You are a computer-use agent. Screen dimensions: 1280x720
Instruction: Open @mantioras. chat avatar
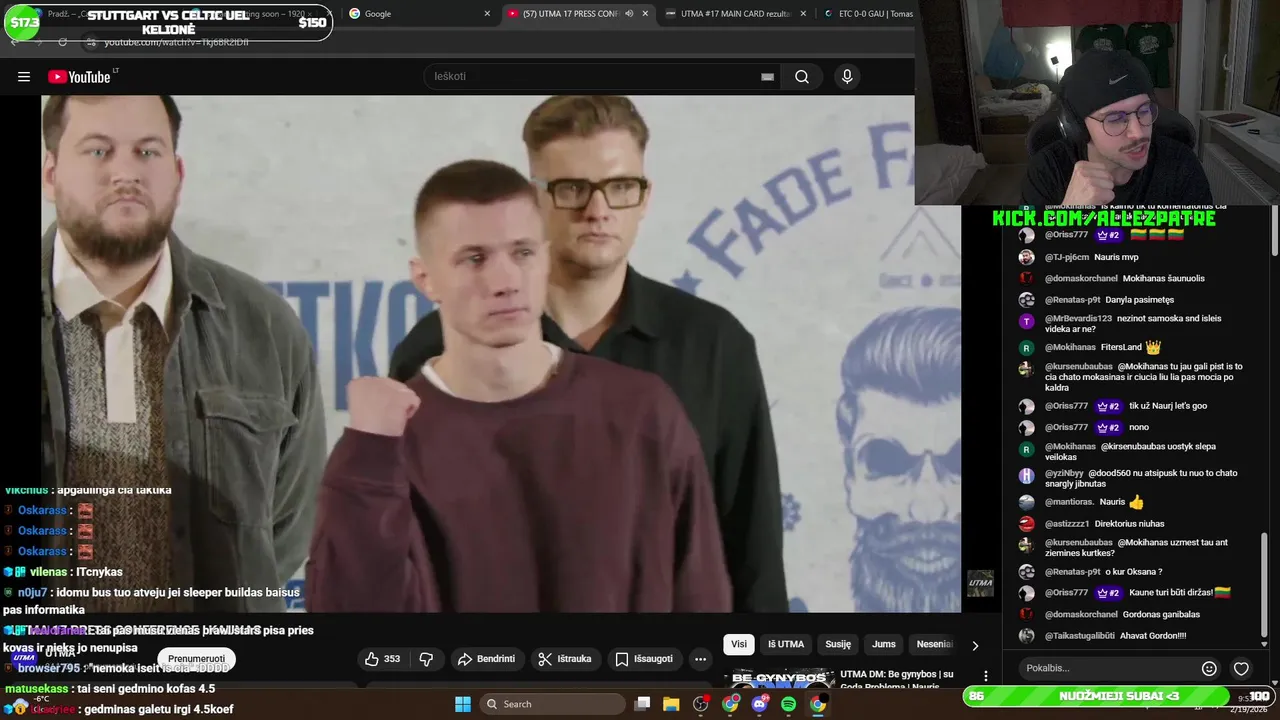[x=1026, y=502]
